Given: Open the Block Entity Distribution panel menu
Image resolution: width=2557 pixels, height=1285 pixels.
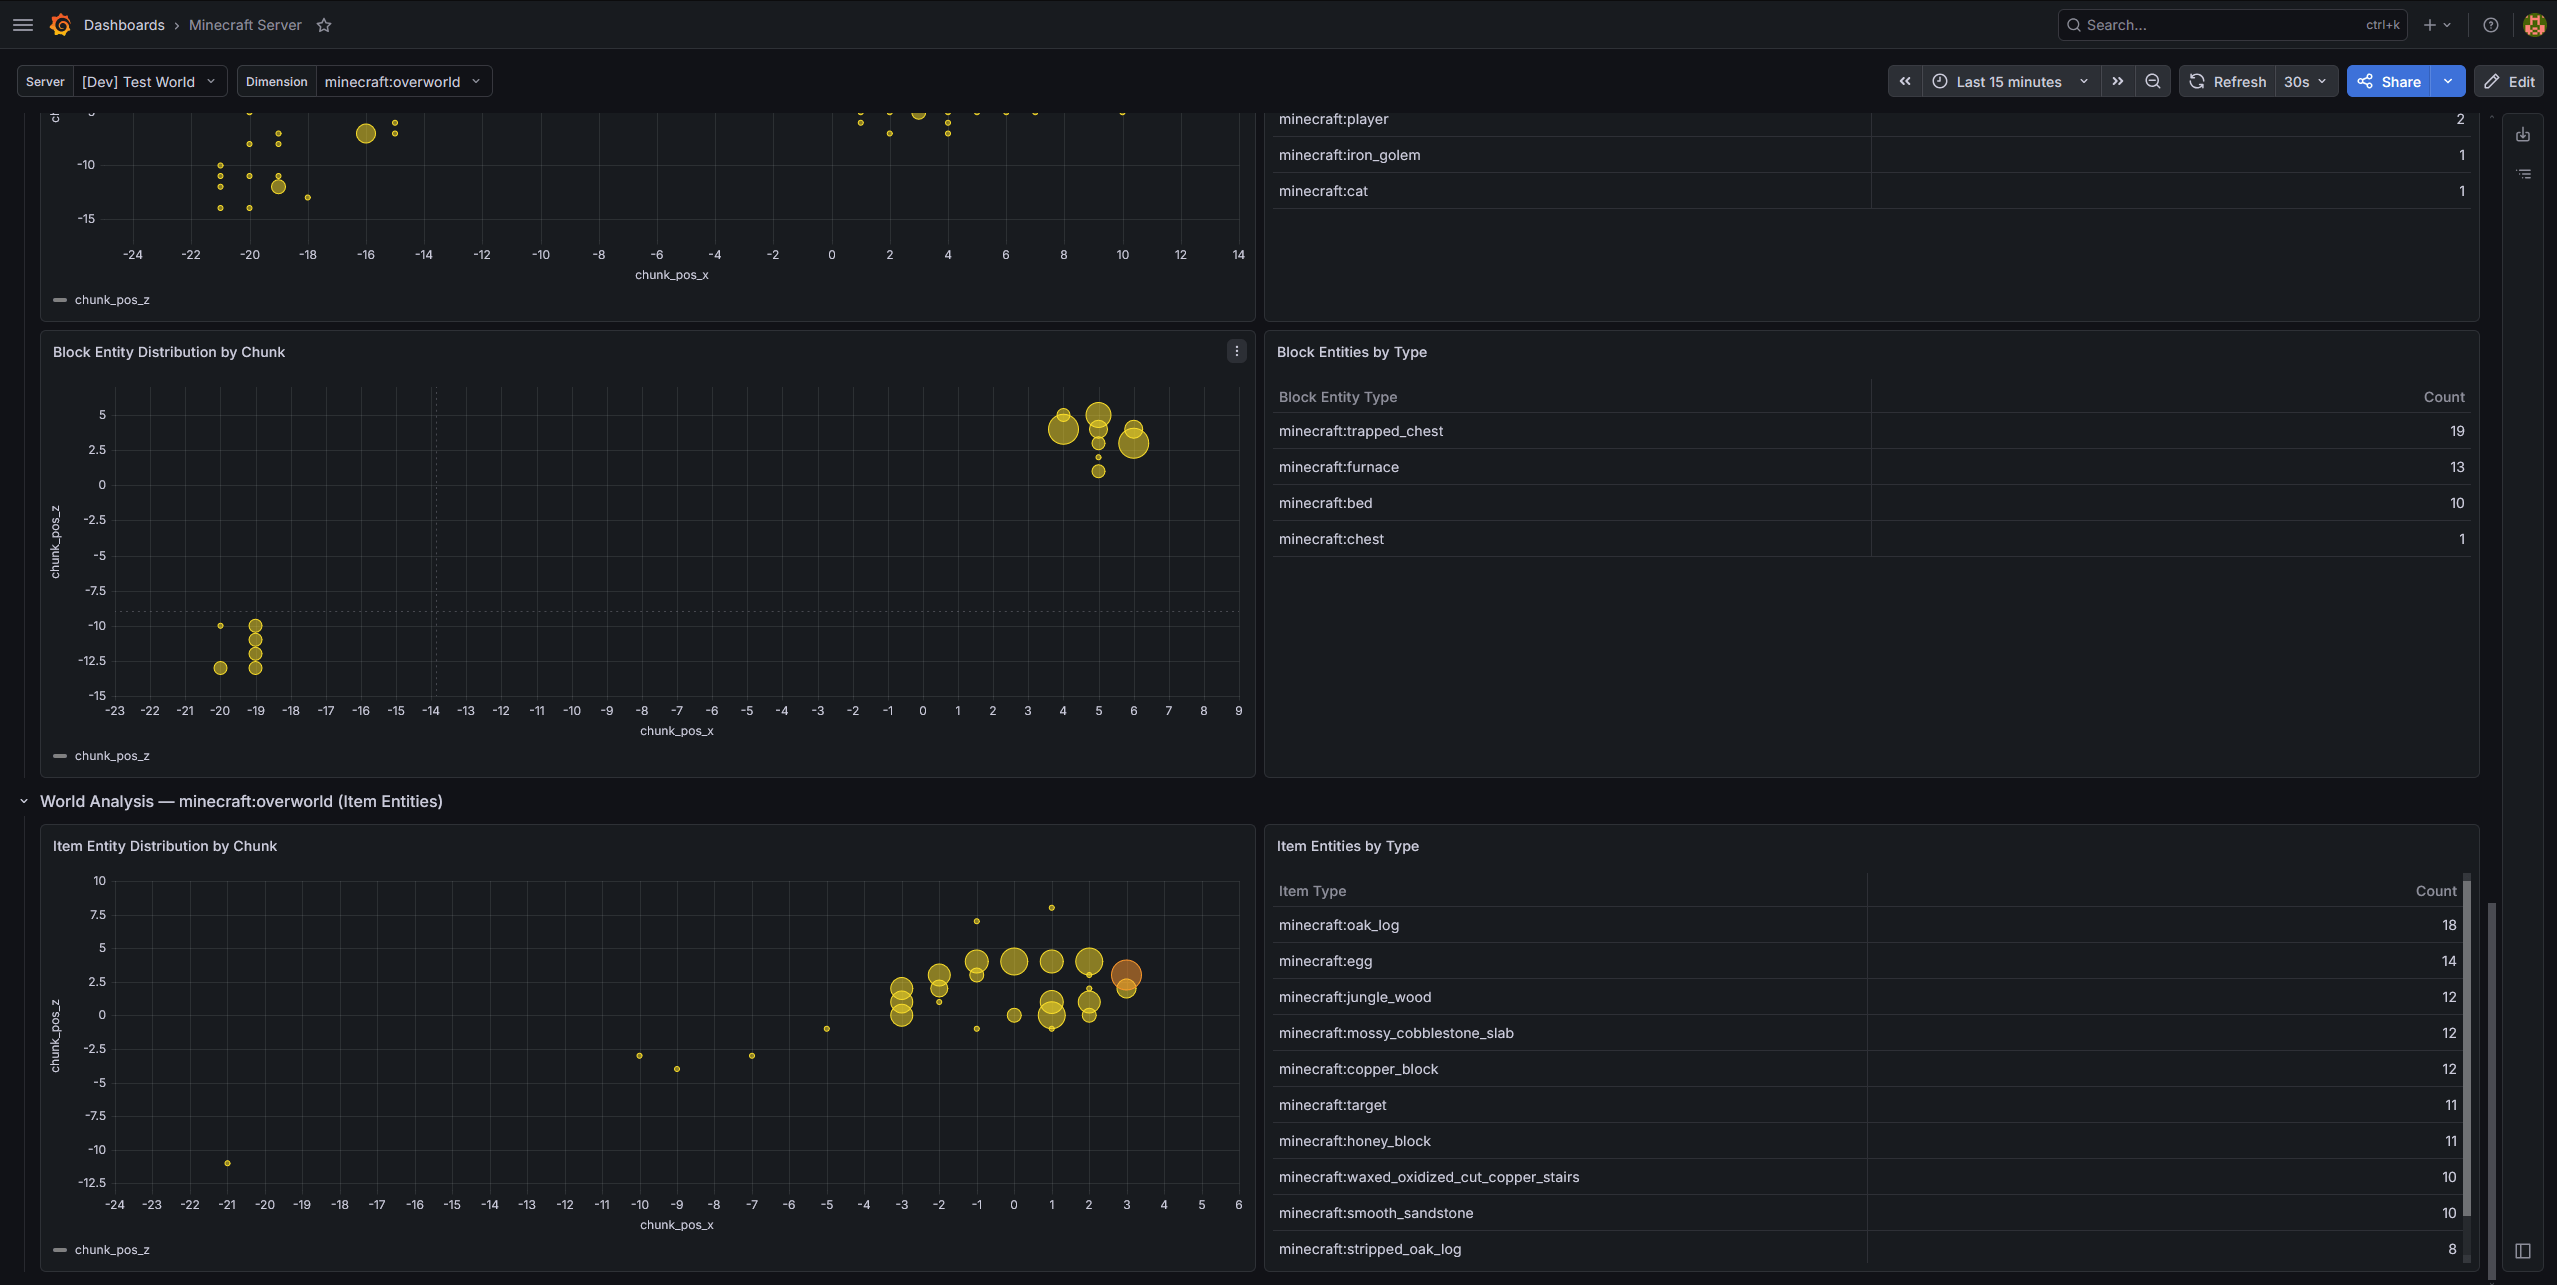Looking at the screenshot, I should [1237, 351].
